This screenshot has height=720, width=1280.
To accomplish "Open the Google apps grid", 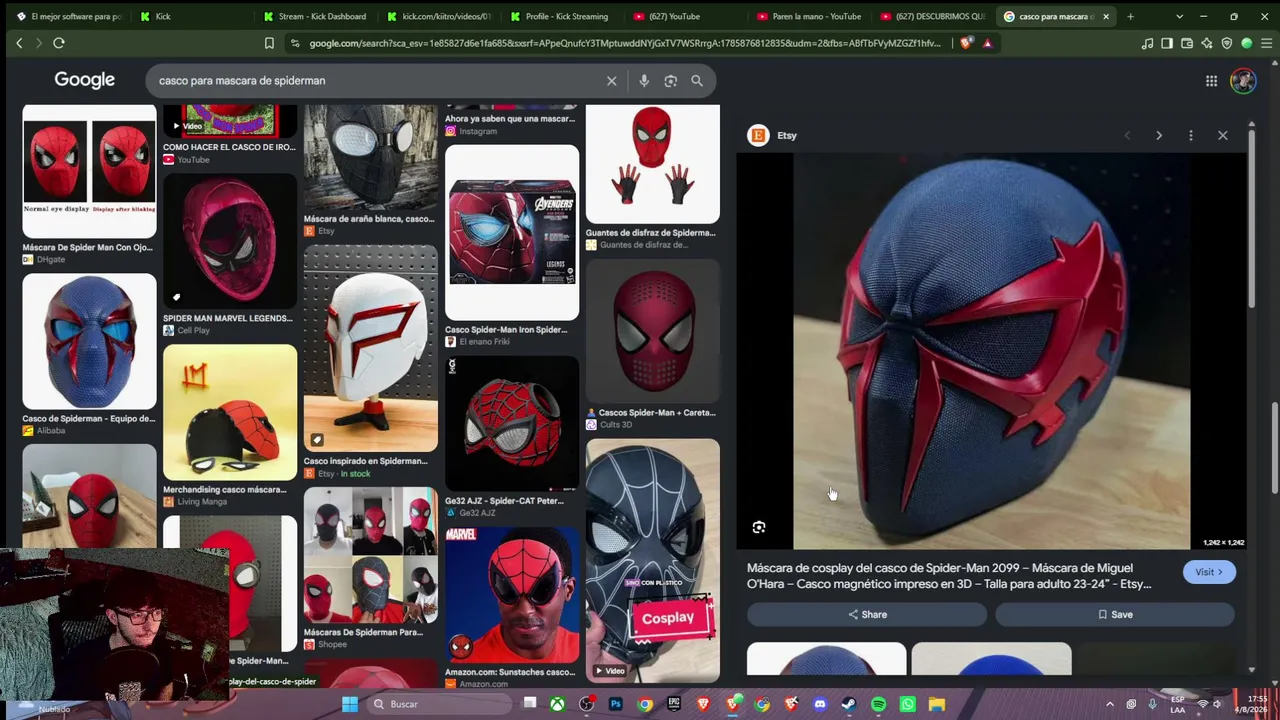I will coord(1211,81).
